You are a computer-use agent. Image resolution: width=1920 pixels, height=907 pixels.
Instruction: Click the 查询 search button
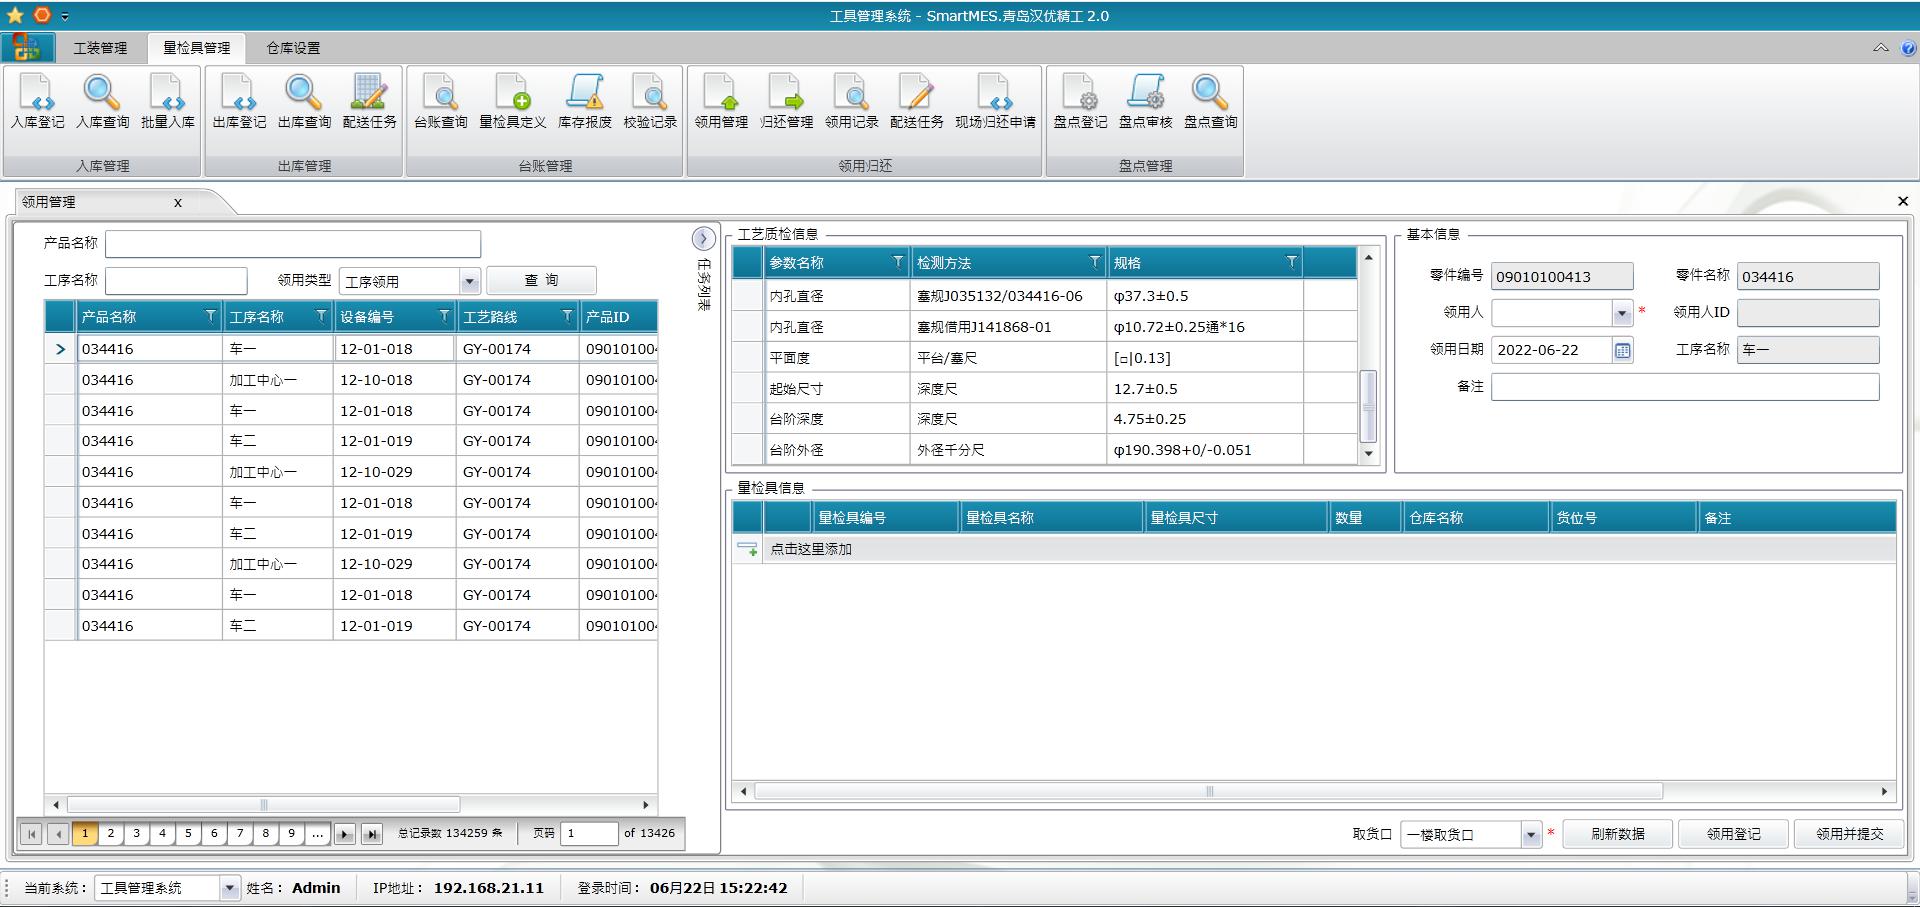[541, 281]
